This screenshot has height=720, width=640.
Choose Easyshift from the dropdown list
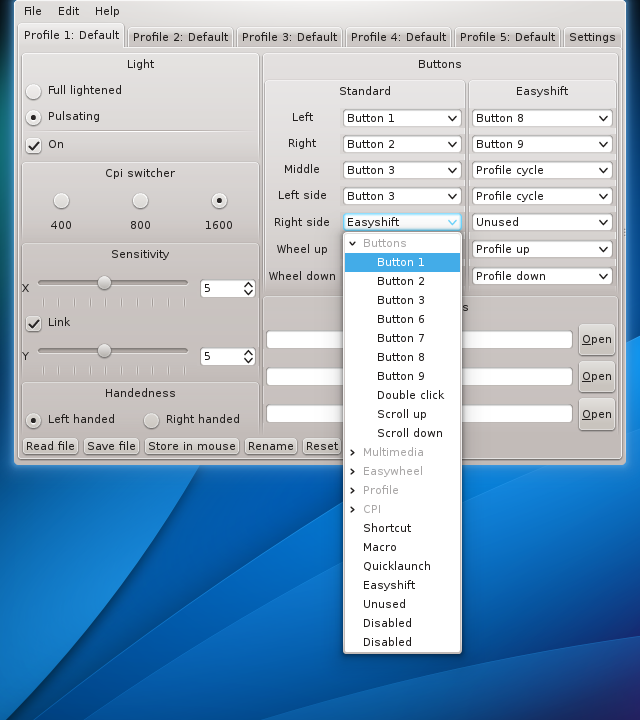(x=402, y=585)
